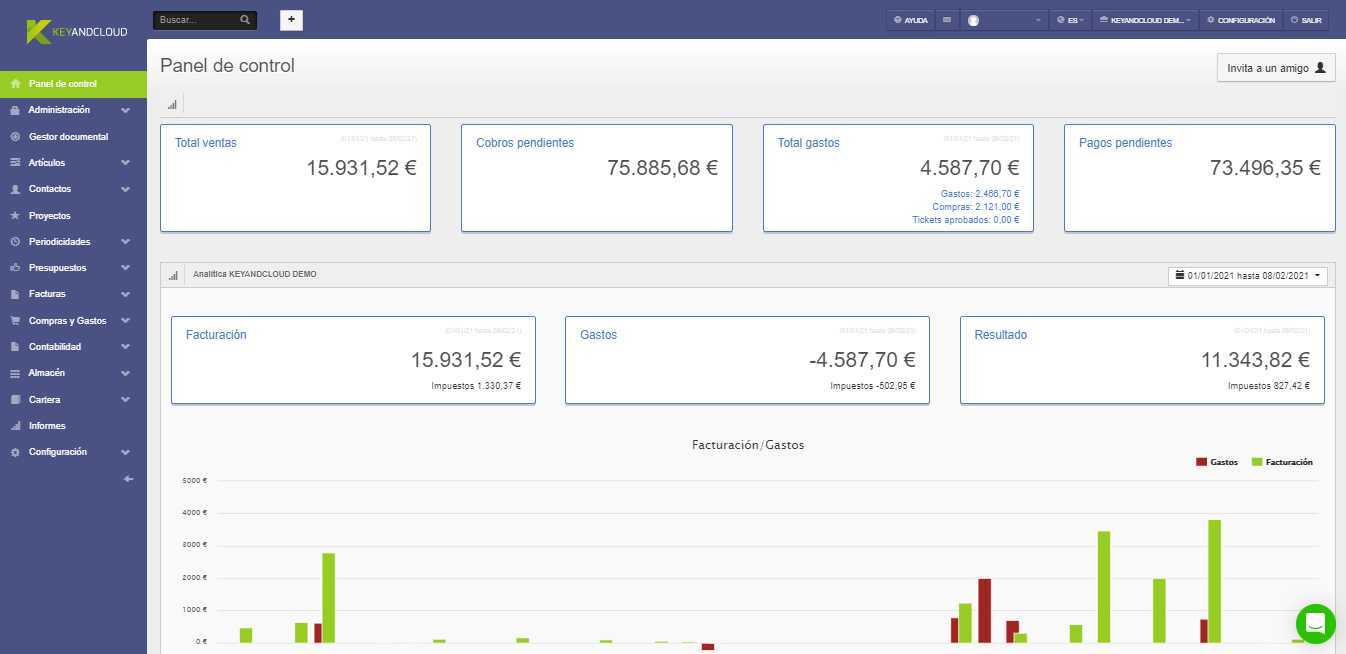Click the chart icon beside Analítica header

pyautogui.click(x=173, y=275)
